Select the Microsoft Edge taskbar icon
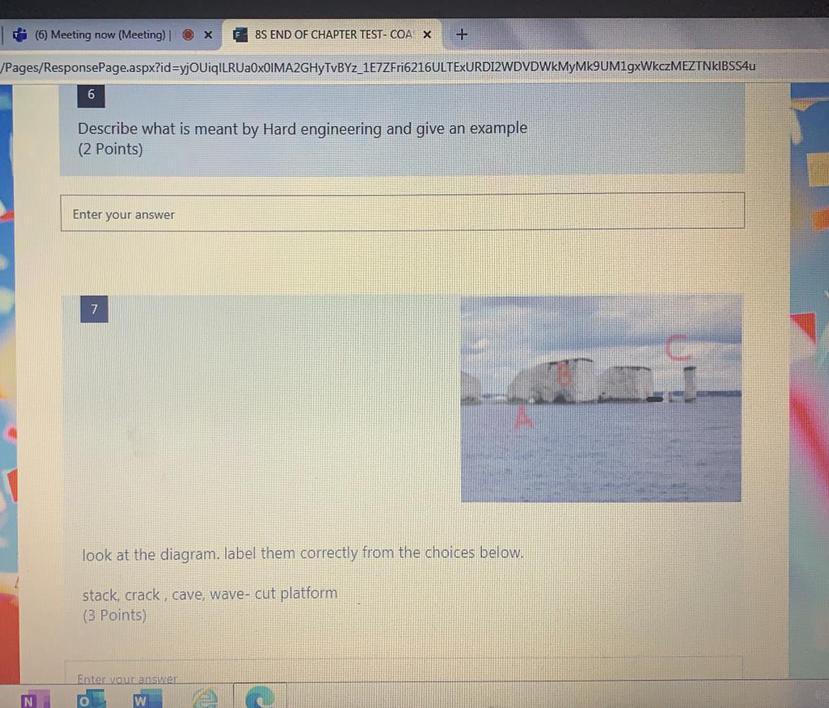This screenshot has height=708, width=829. (260, 697)
